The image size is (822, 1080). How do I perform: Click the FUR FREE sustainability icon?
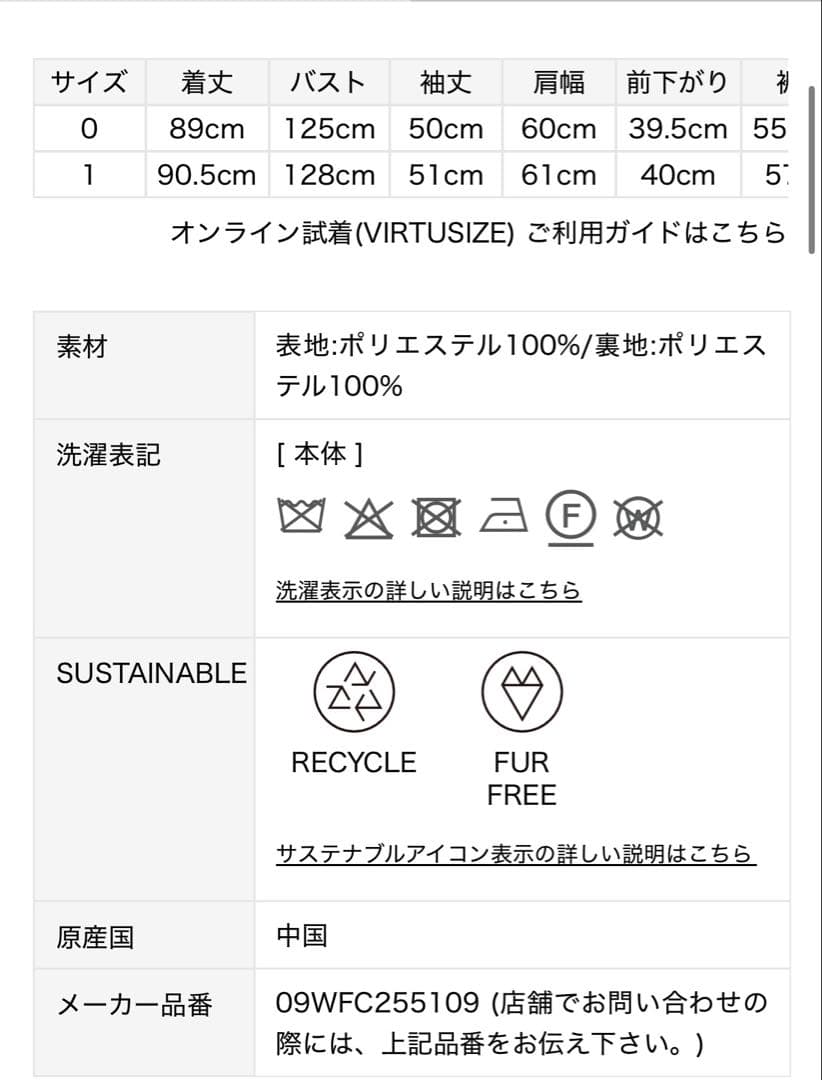pos(521,691)
